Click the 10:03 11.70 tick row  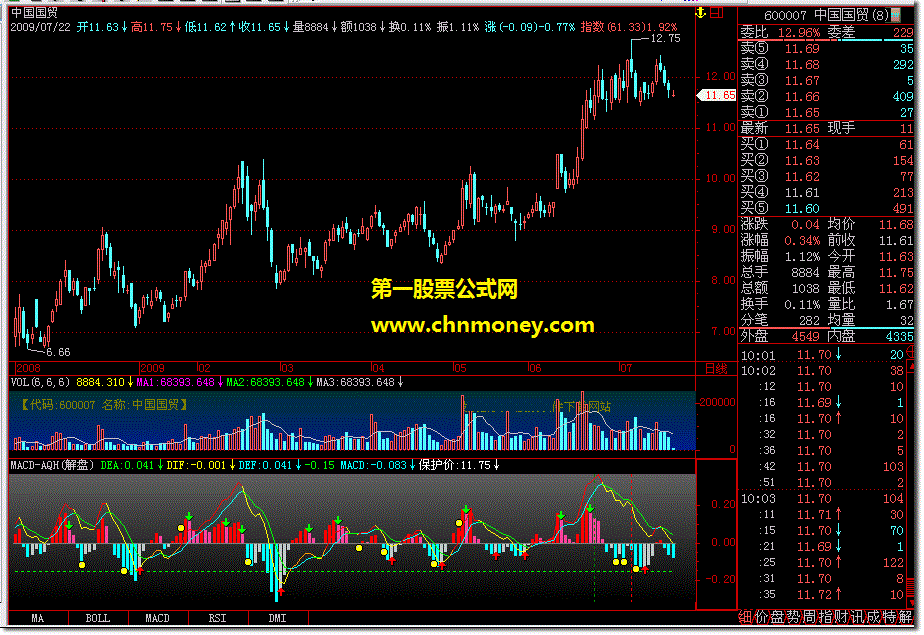click(822, 498)
